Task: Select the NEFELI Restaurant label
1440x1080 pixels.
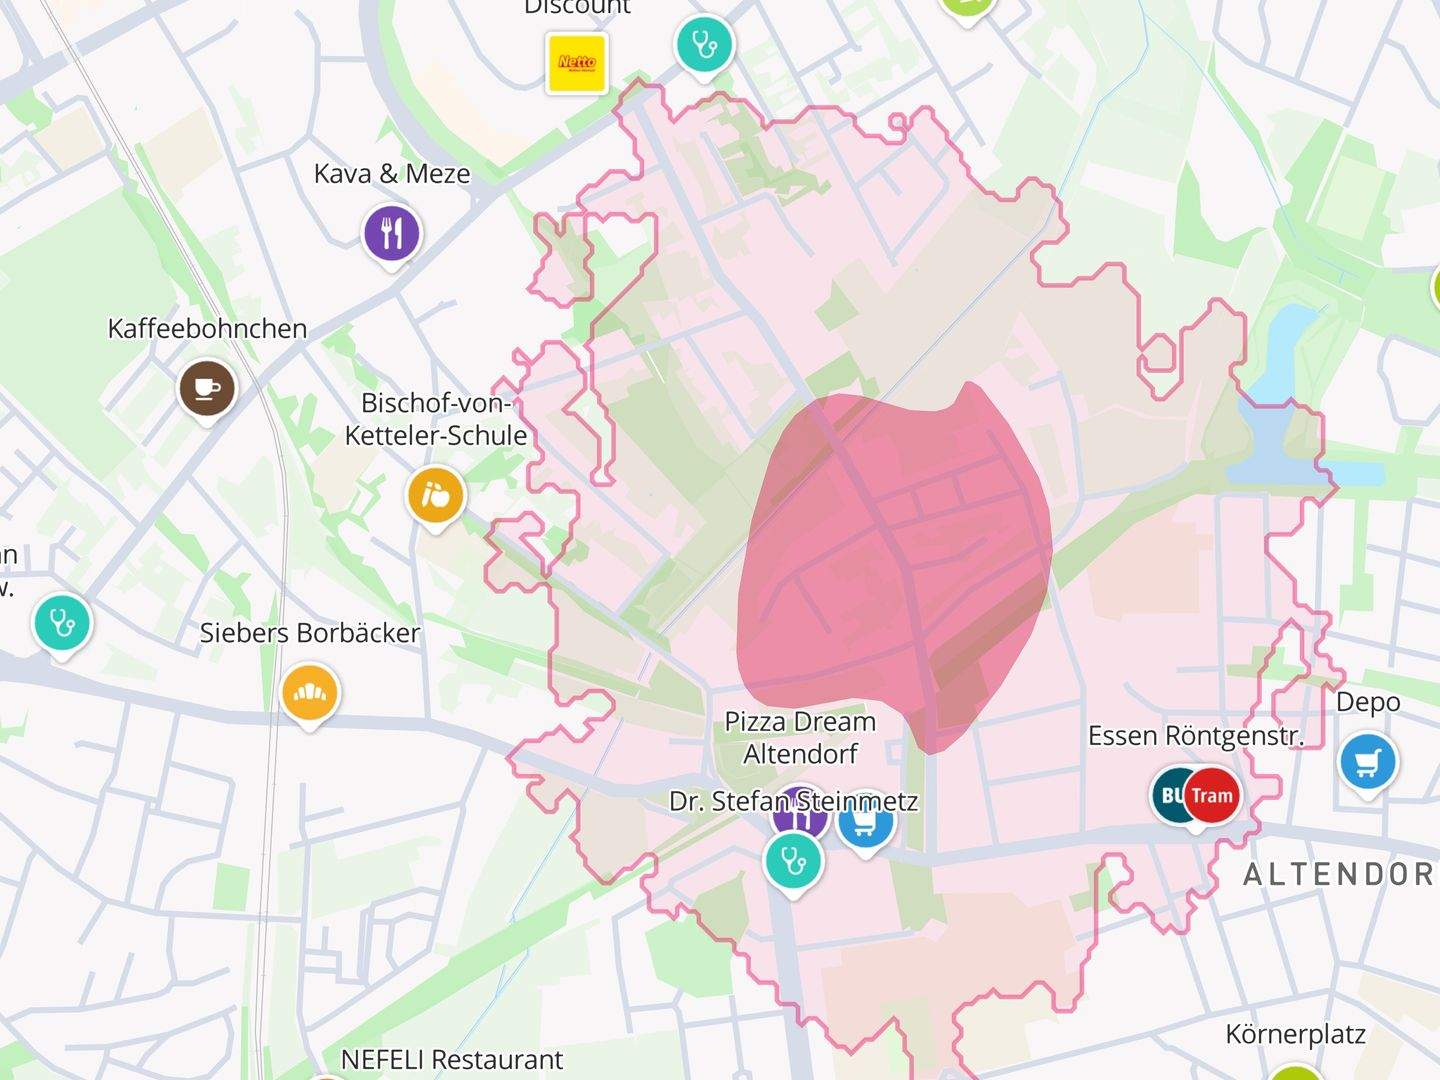Action: point(452,1060)
